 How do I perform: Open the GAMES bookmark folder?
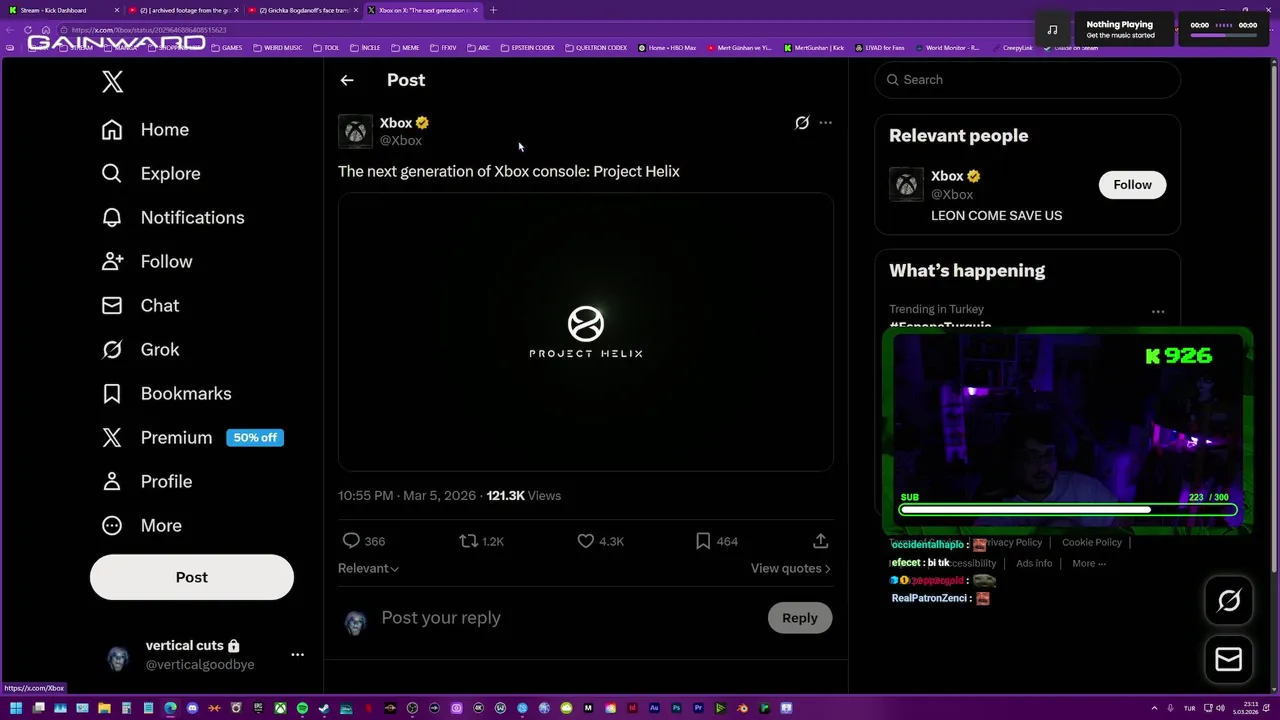pos(226,48)
